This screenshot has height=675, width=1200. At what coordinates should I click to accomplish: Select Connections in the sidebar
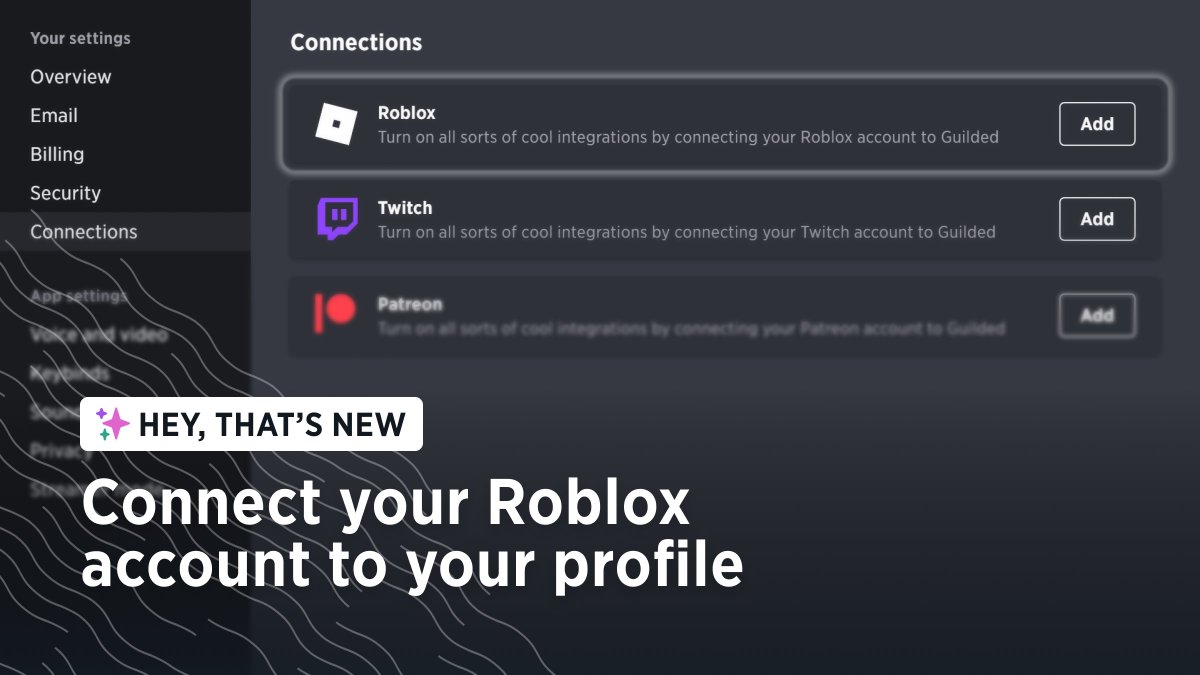coord(84,232)
